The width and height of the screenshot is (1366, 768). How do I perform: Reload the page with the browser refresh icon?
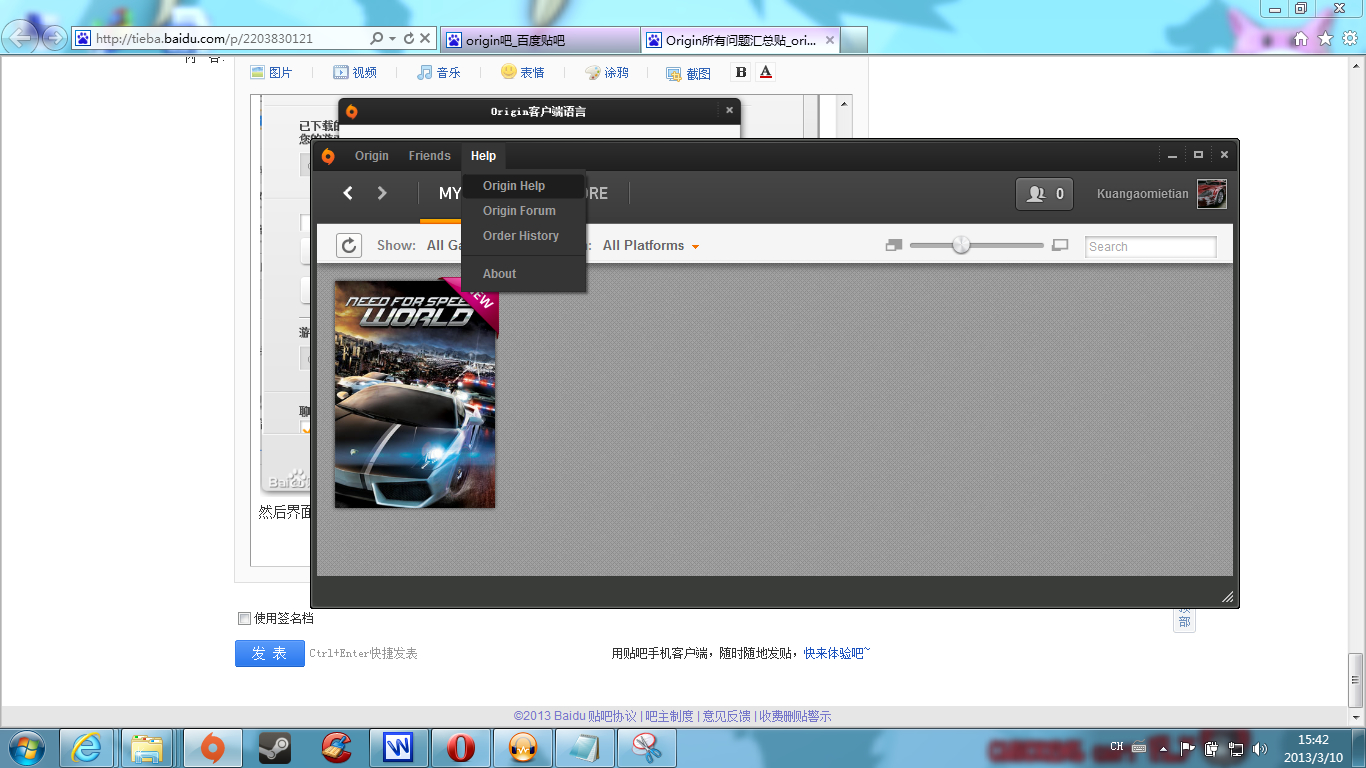409,38
